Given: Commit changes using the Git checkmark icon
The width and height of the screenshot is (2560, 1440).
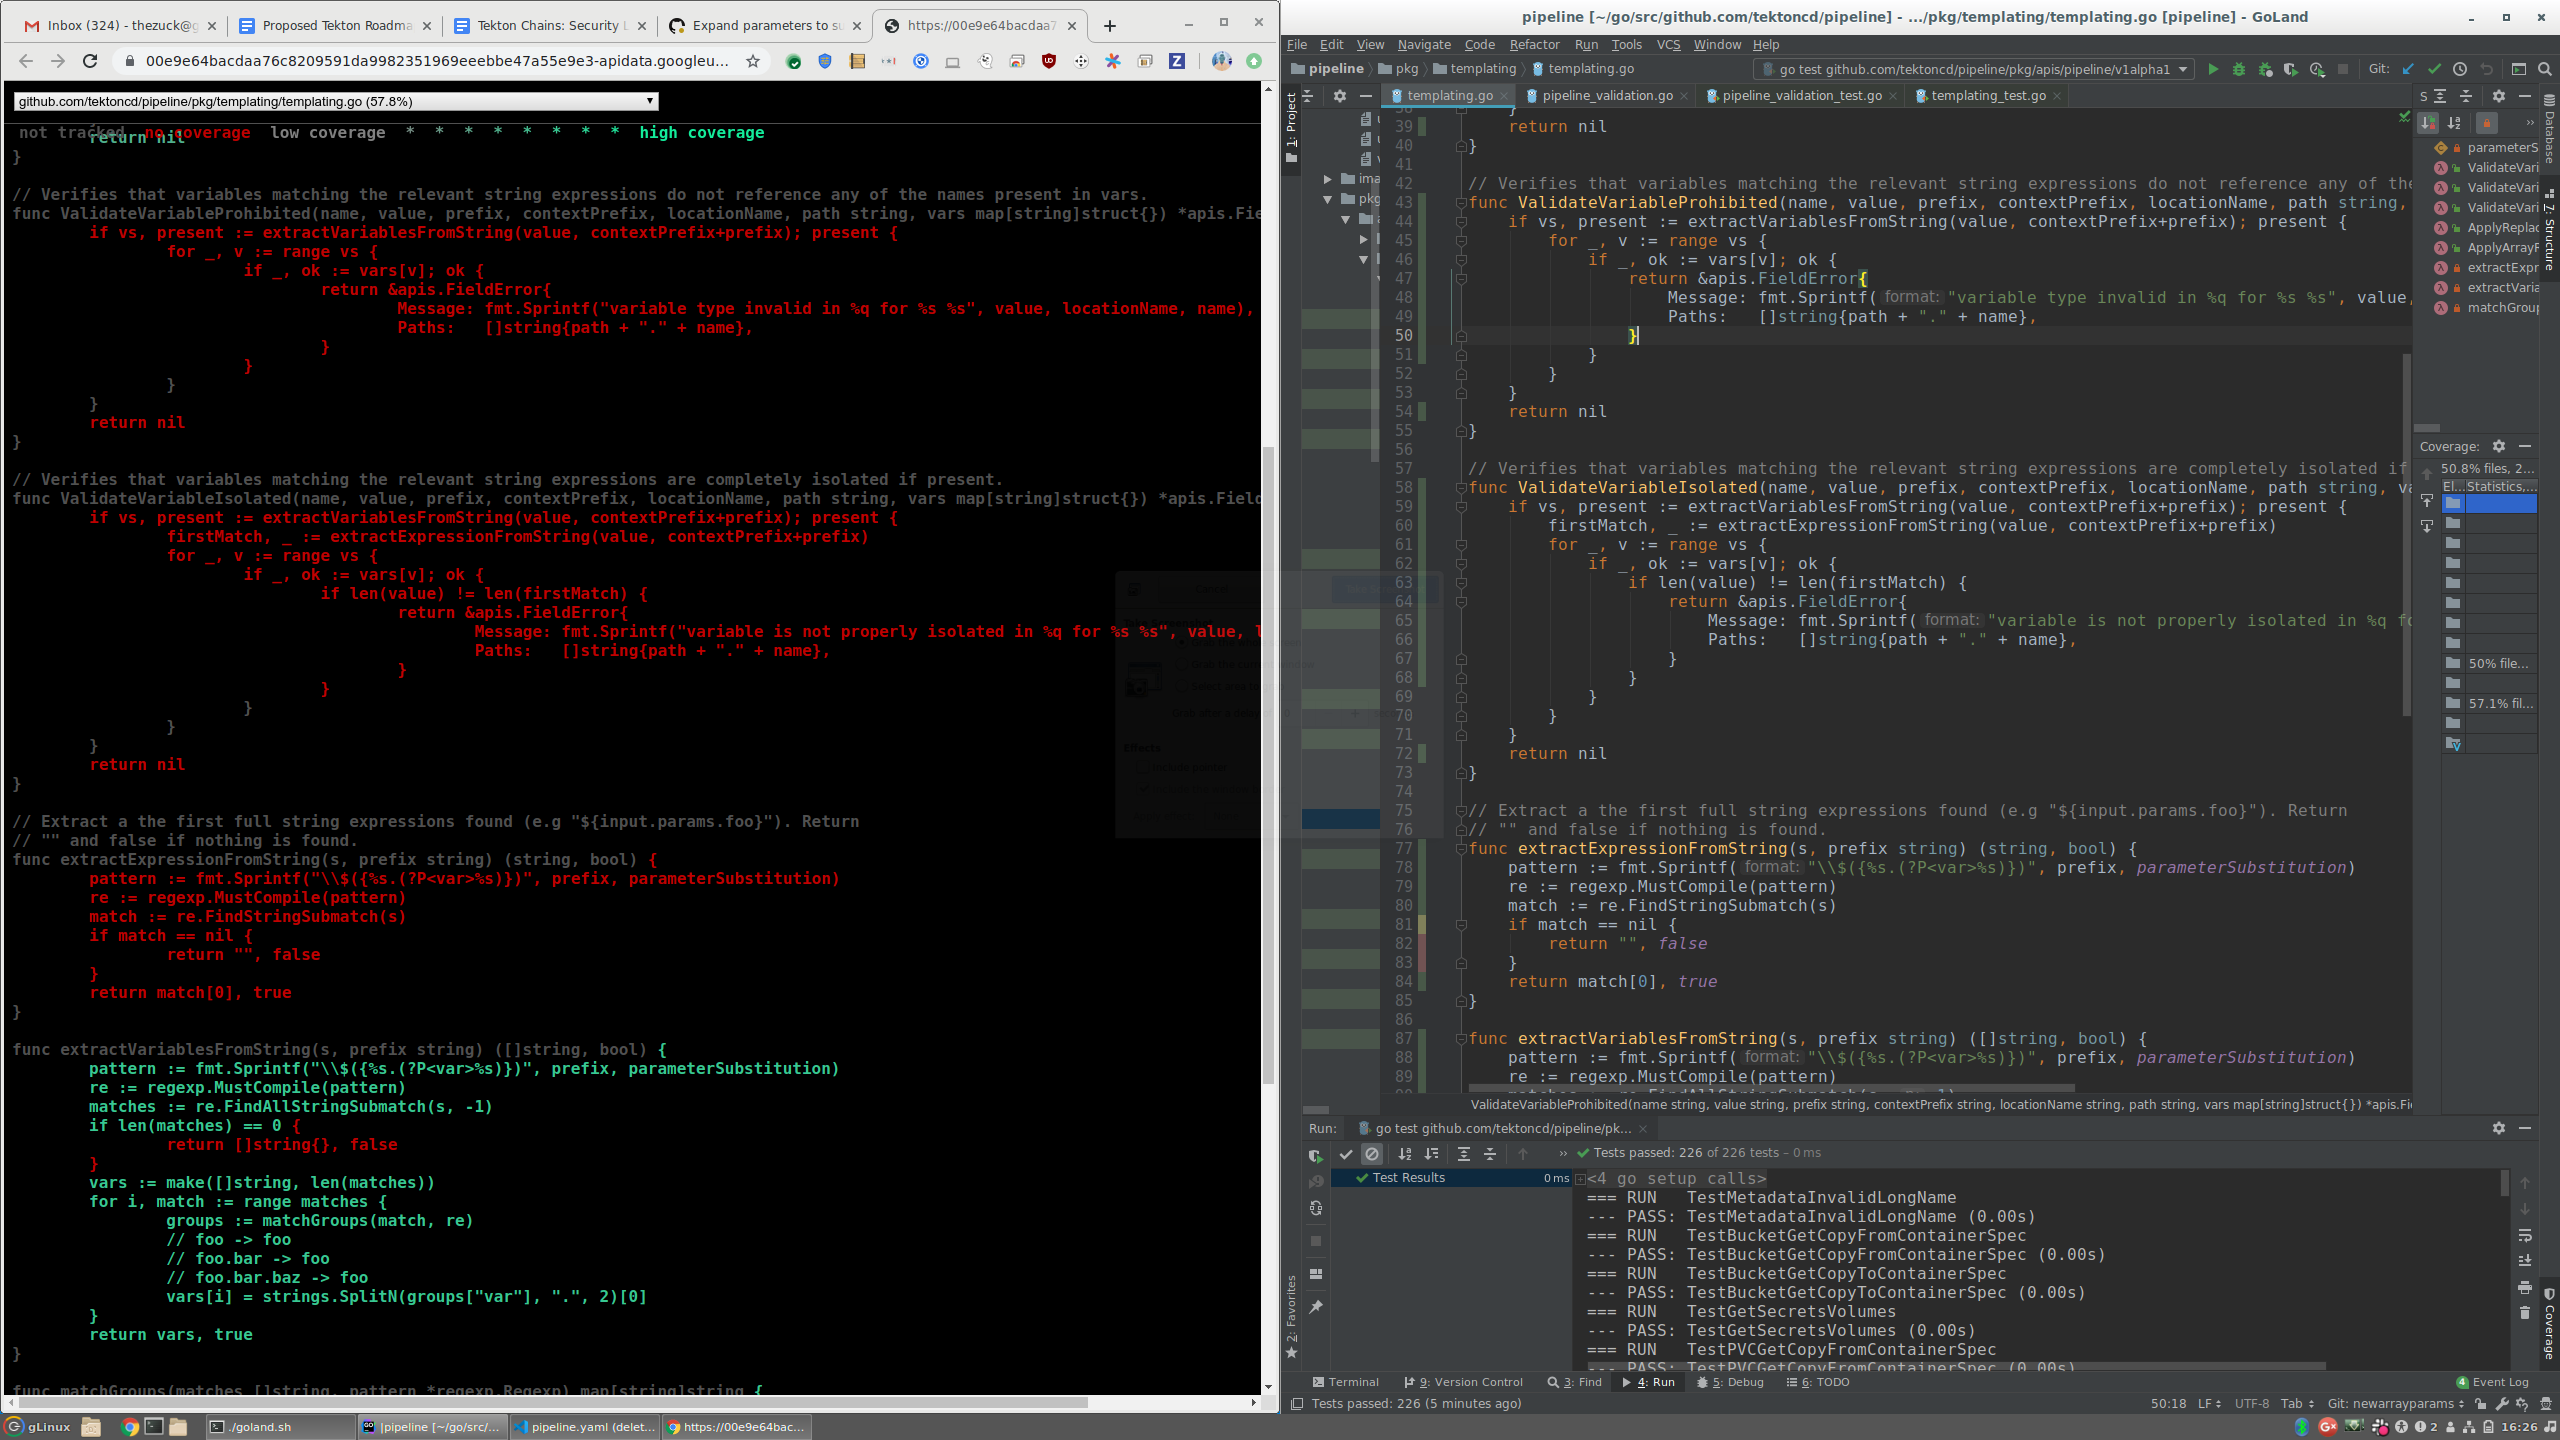Looking at the screenshot, I should (x=2434, y=69).
